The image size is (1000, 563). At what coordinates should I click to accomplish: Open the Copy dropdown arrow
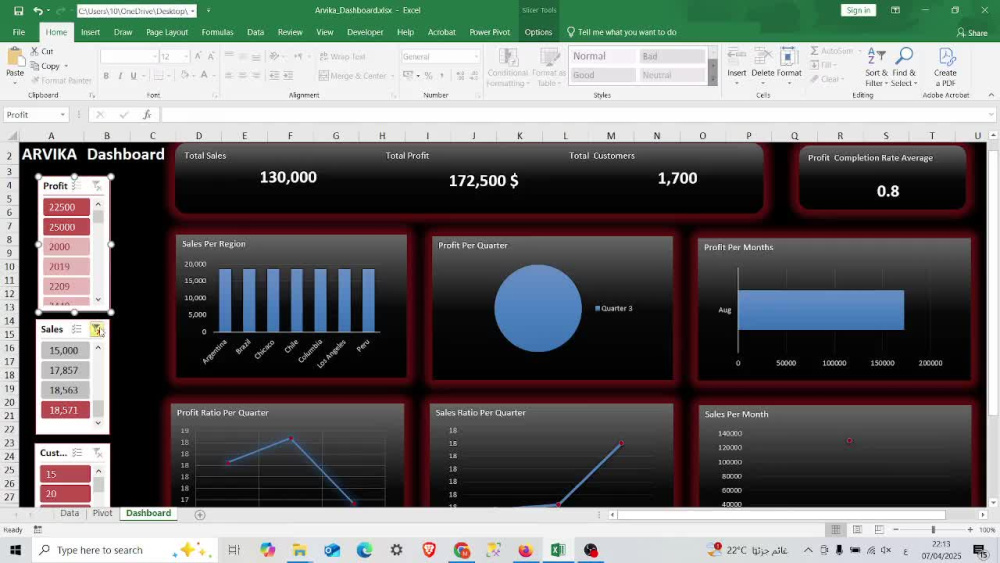click(x=66, y=66)
